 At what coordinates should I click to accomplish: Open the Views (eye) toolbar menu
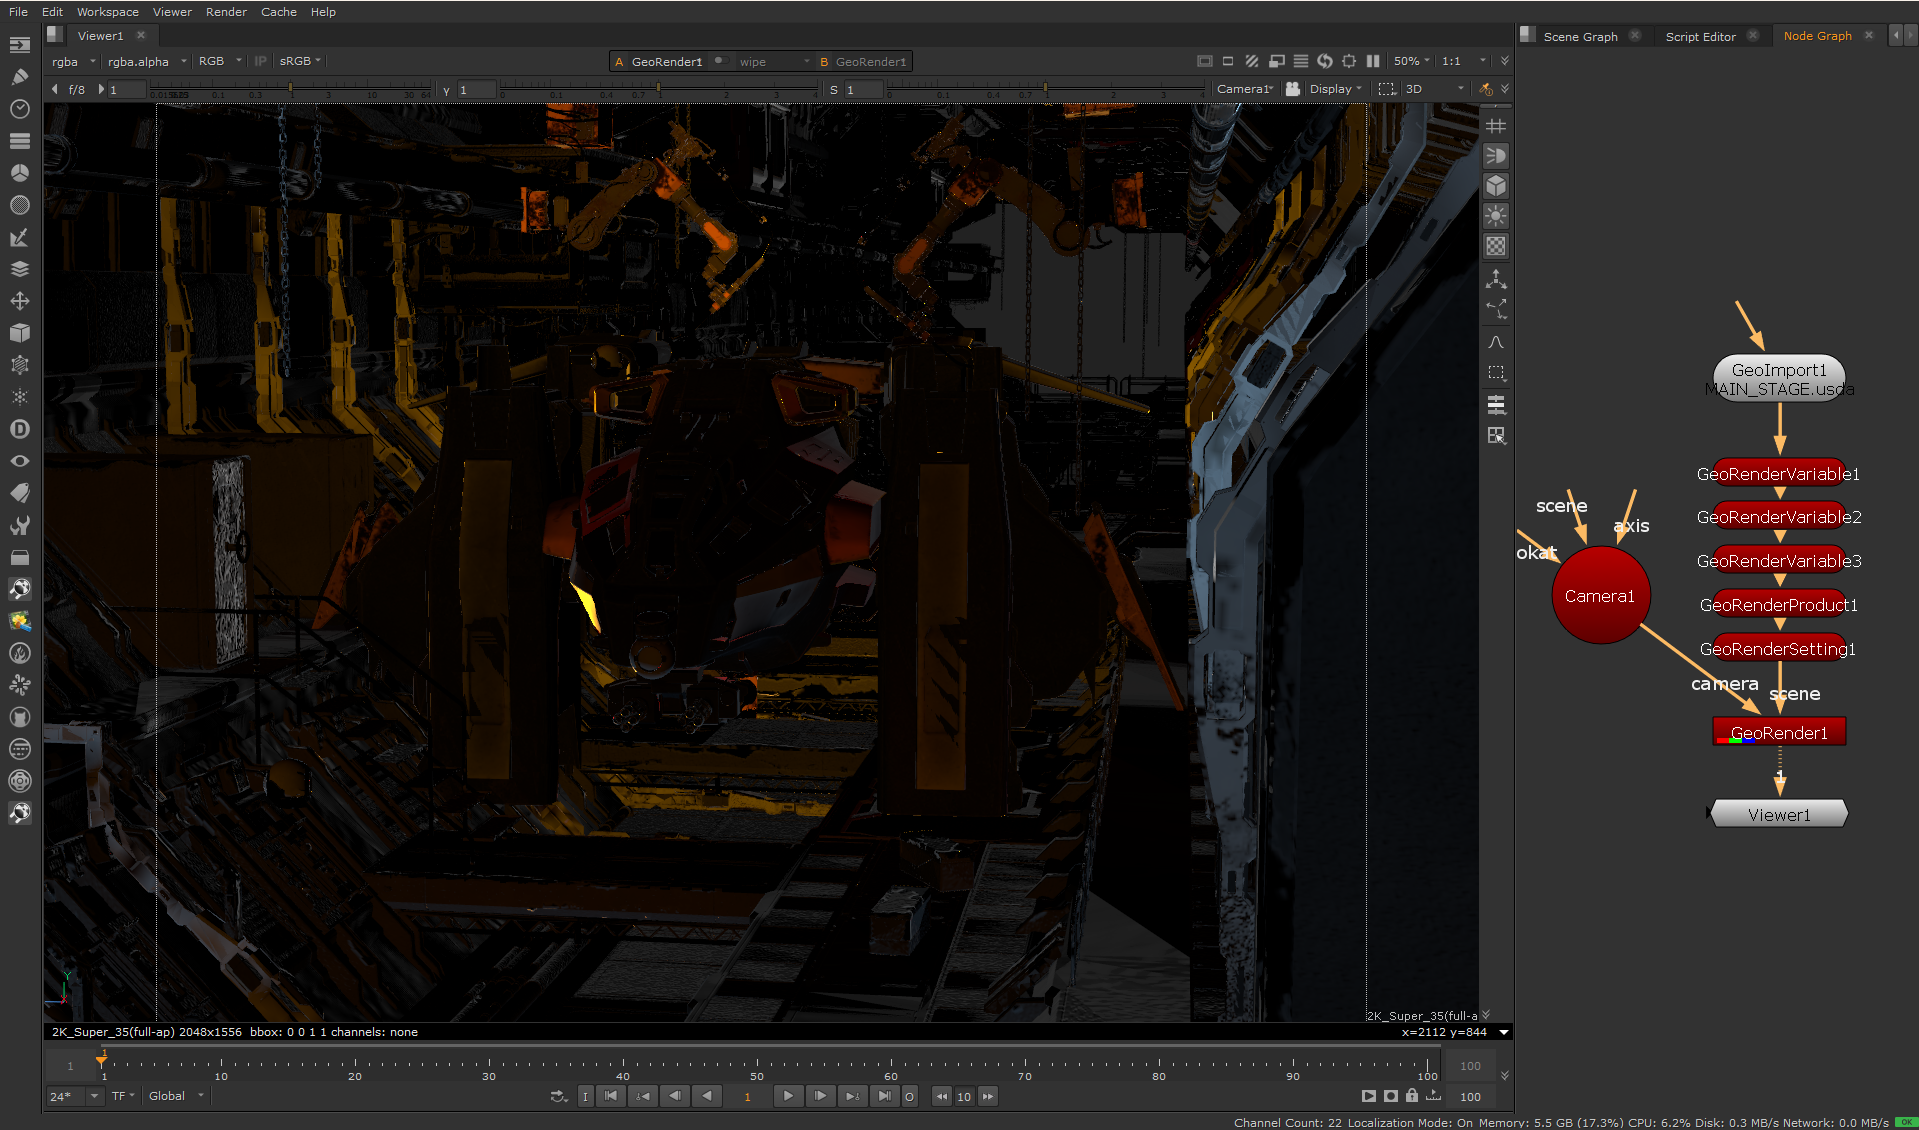click(20, 461)
